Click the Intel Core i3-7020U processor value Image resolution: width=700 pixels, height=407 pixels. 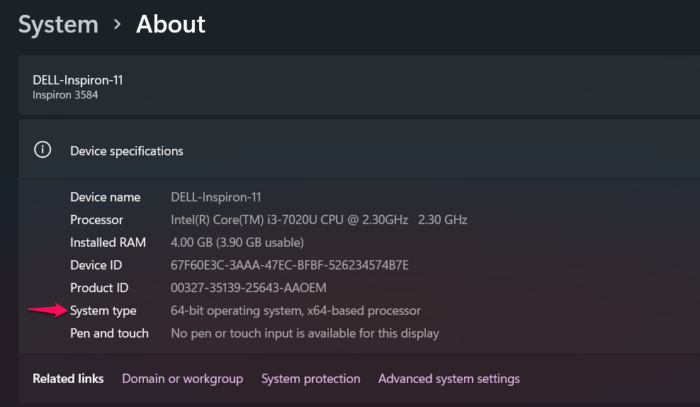point(319,220)
